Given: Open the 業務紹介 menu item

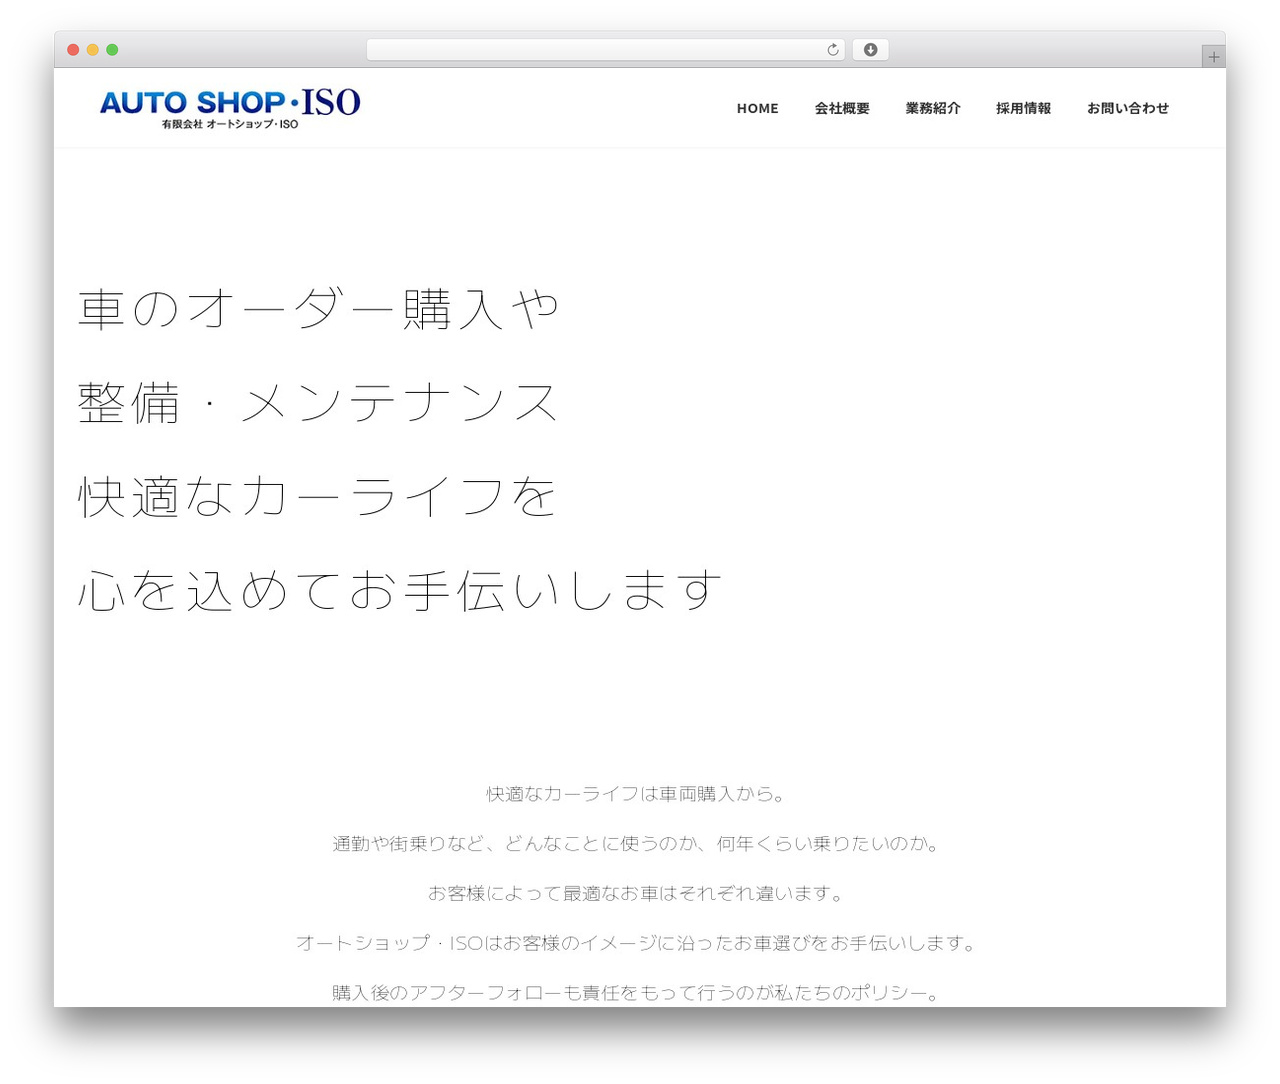Looking at the screenshot, I should tap(933, 108).
